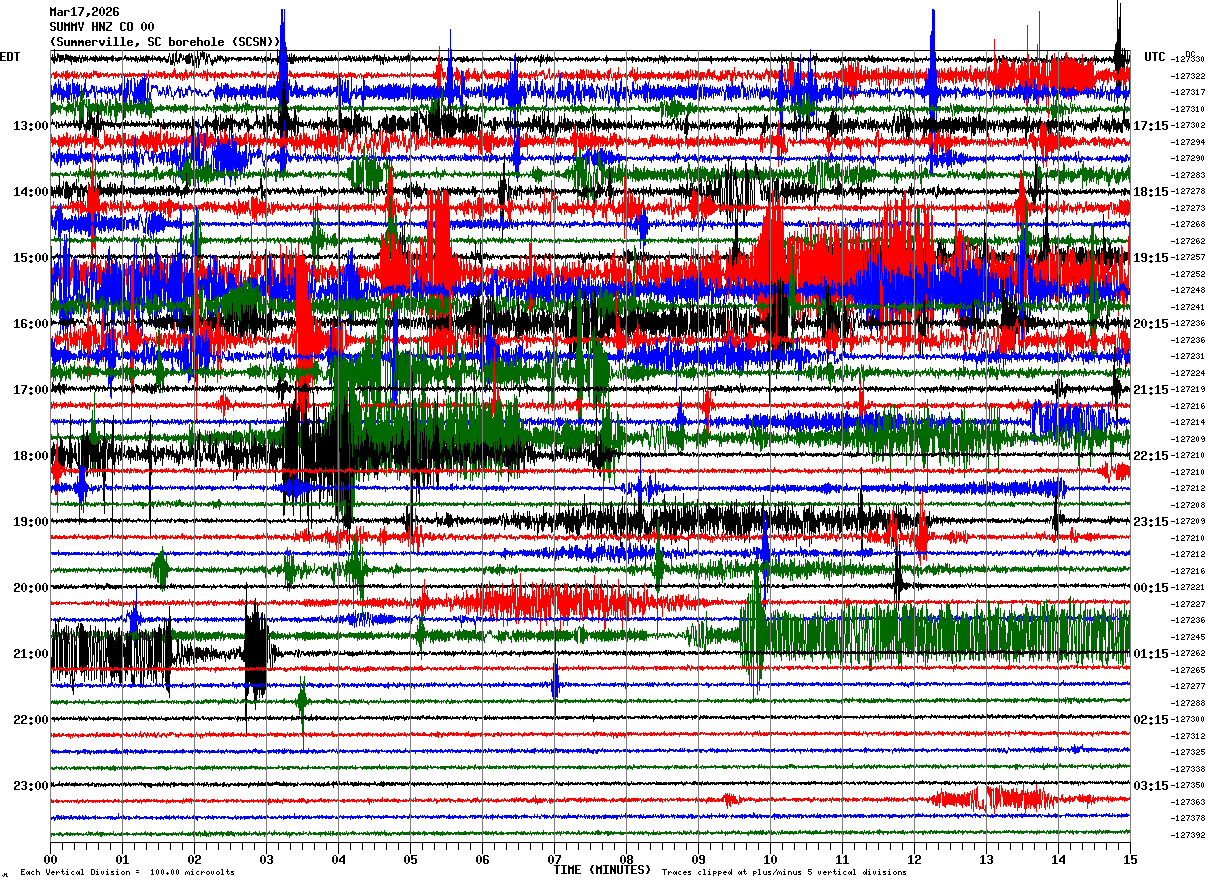Click the 13:00 EDT time label
The width and height of the screenshot is (1210, 886).
pos(31,126)
